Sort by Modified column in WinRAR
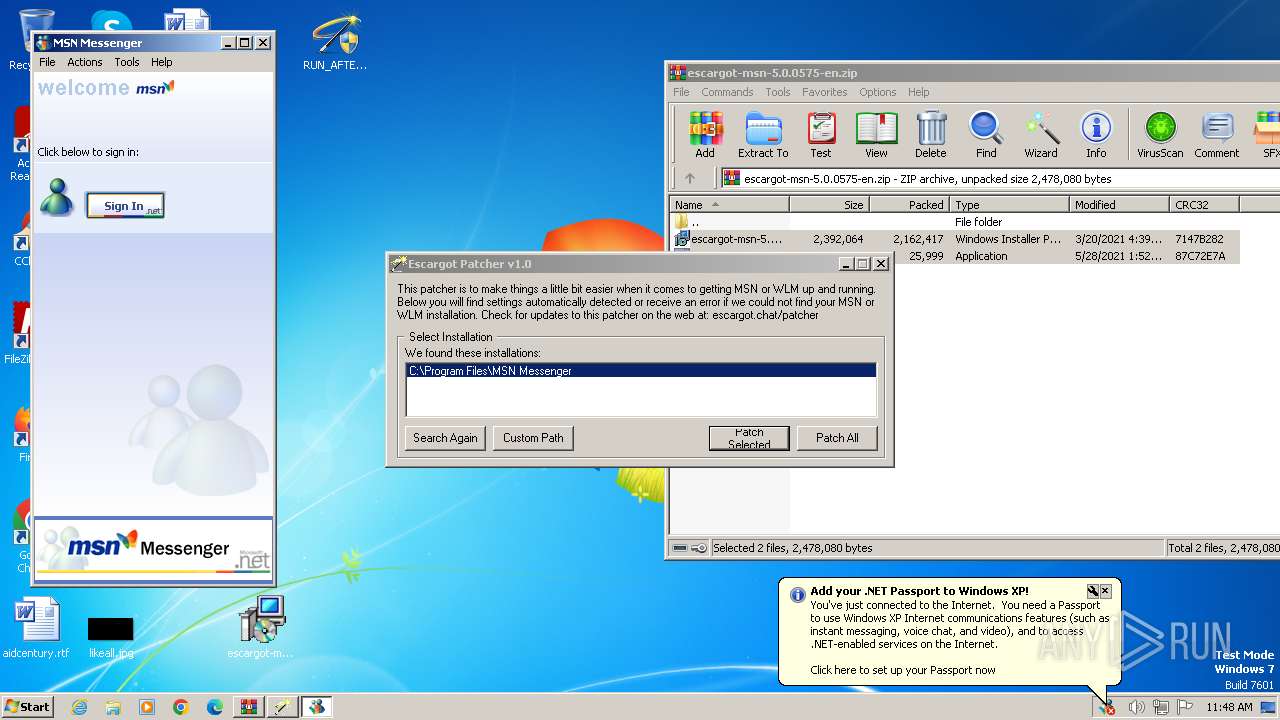Viewport: 1280px width, 720px height. point(1120,205)
